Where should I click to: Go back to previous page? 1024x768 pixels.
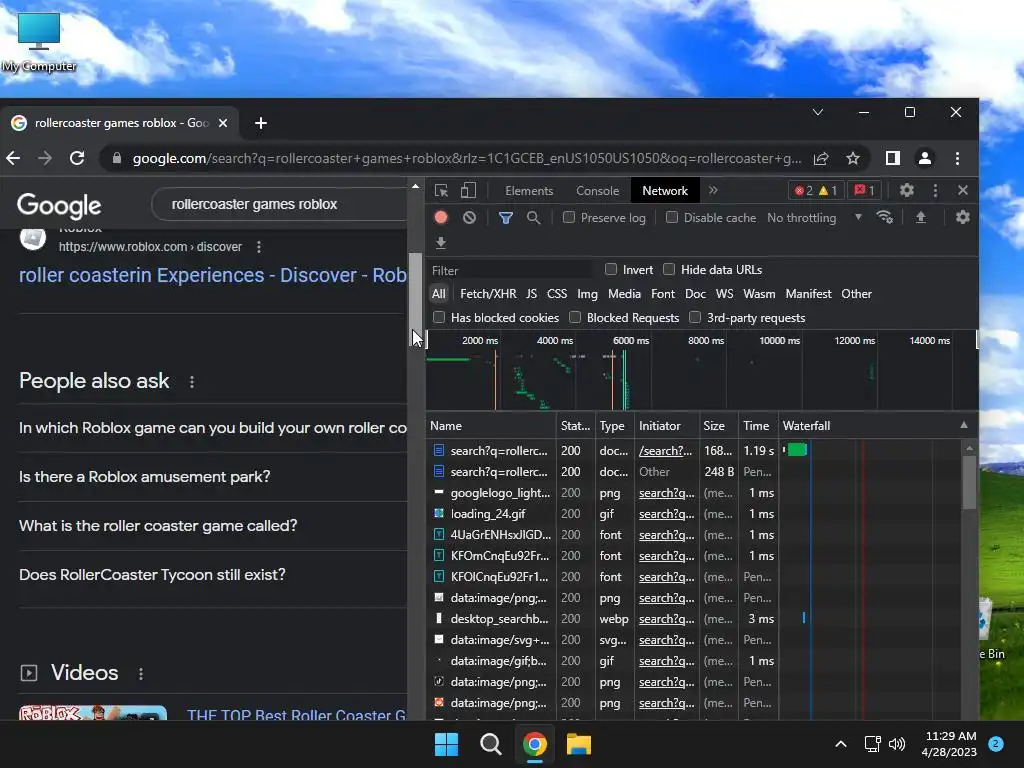point(13,158)
